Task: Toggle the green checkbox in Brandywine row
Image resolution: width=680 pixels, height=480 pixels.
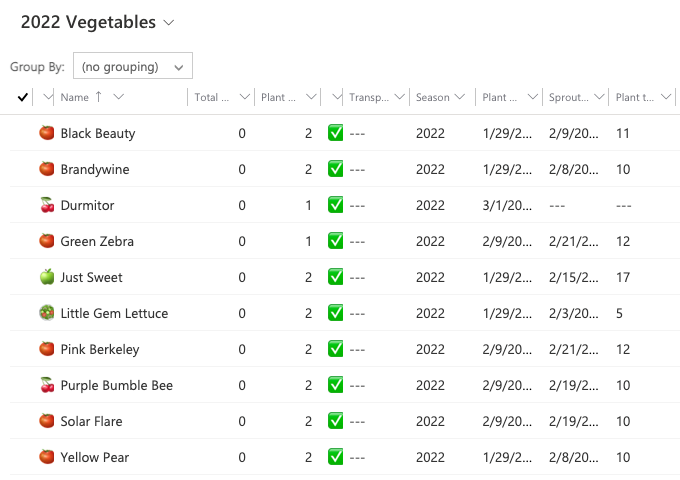Action: pos(335,169)
